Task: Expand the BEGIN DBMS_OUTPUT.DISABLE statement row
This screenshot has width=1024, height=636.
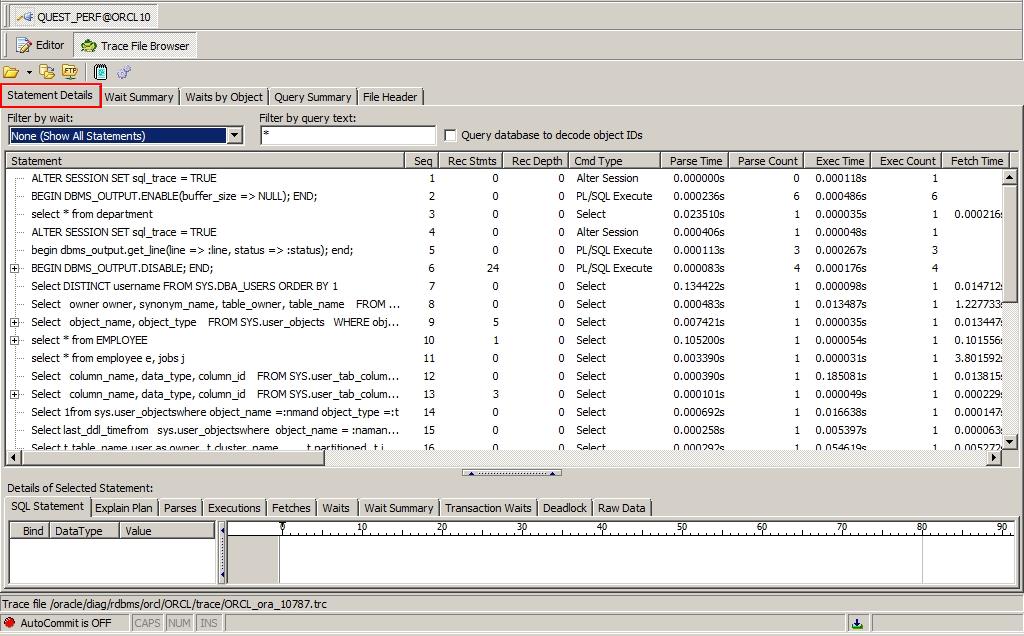Action: tap(15, 268)
